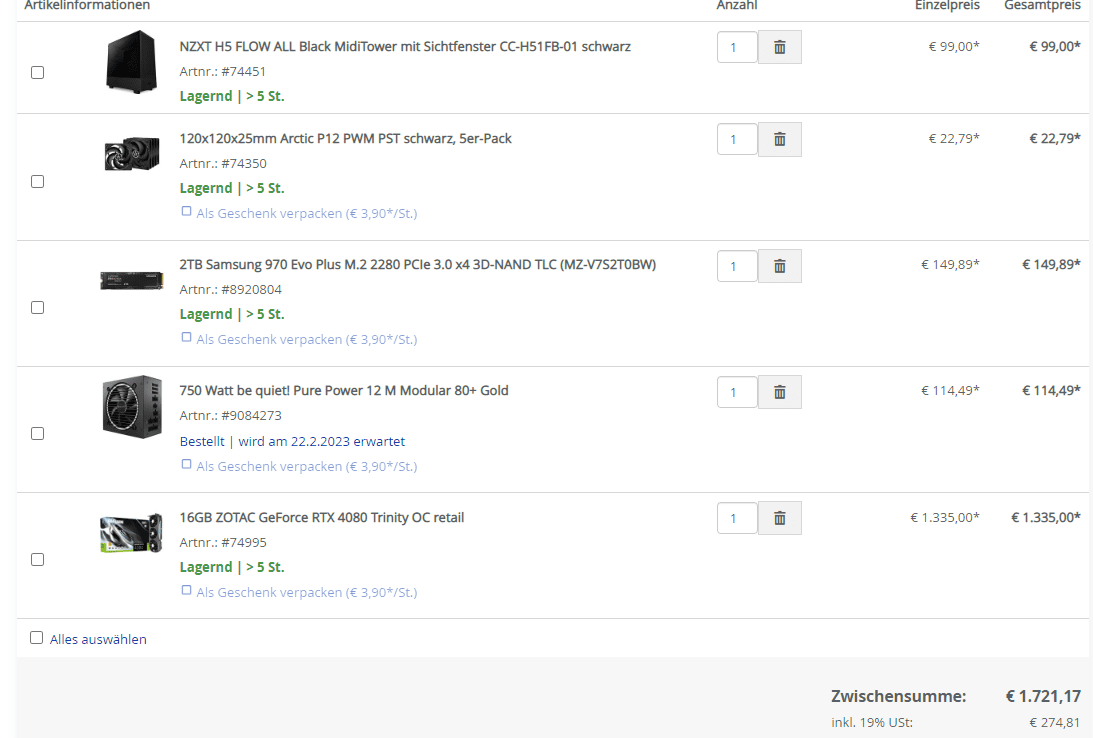Click the € 114,49 total price

point(1051,391)
